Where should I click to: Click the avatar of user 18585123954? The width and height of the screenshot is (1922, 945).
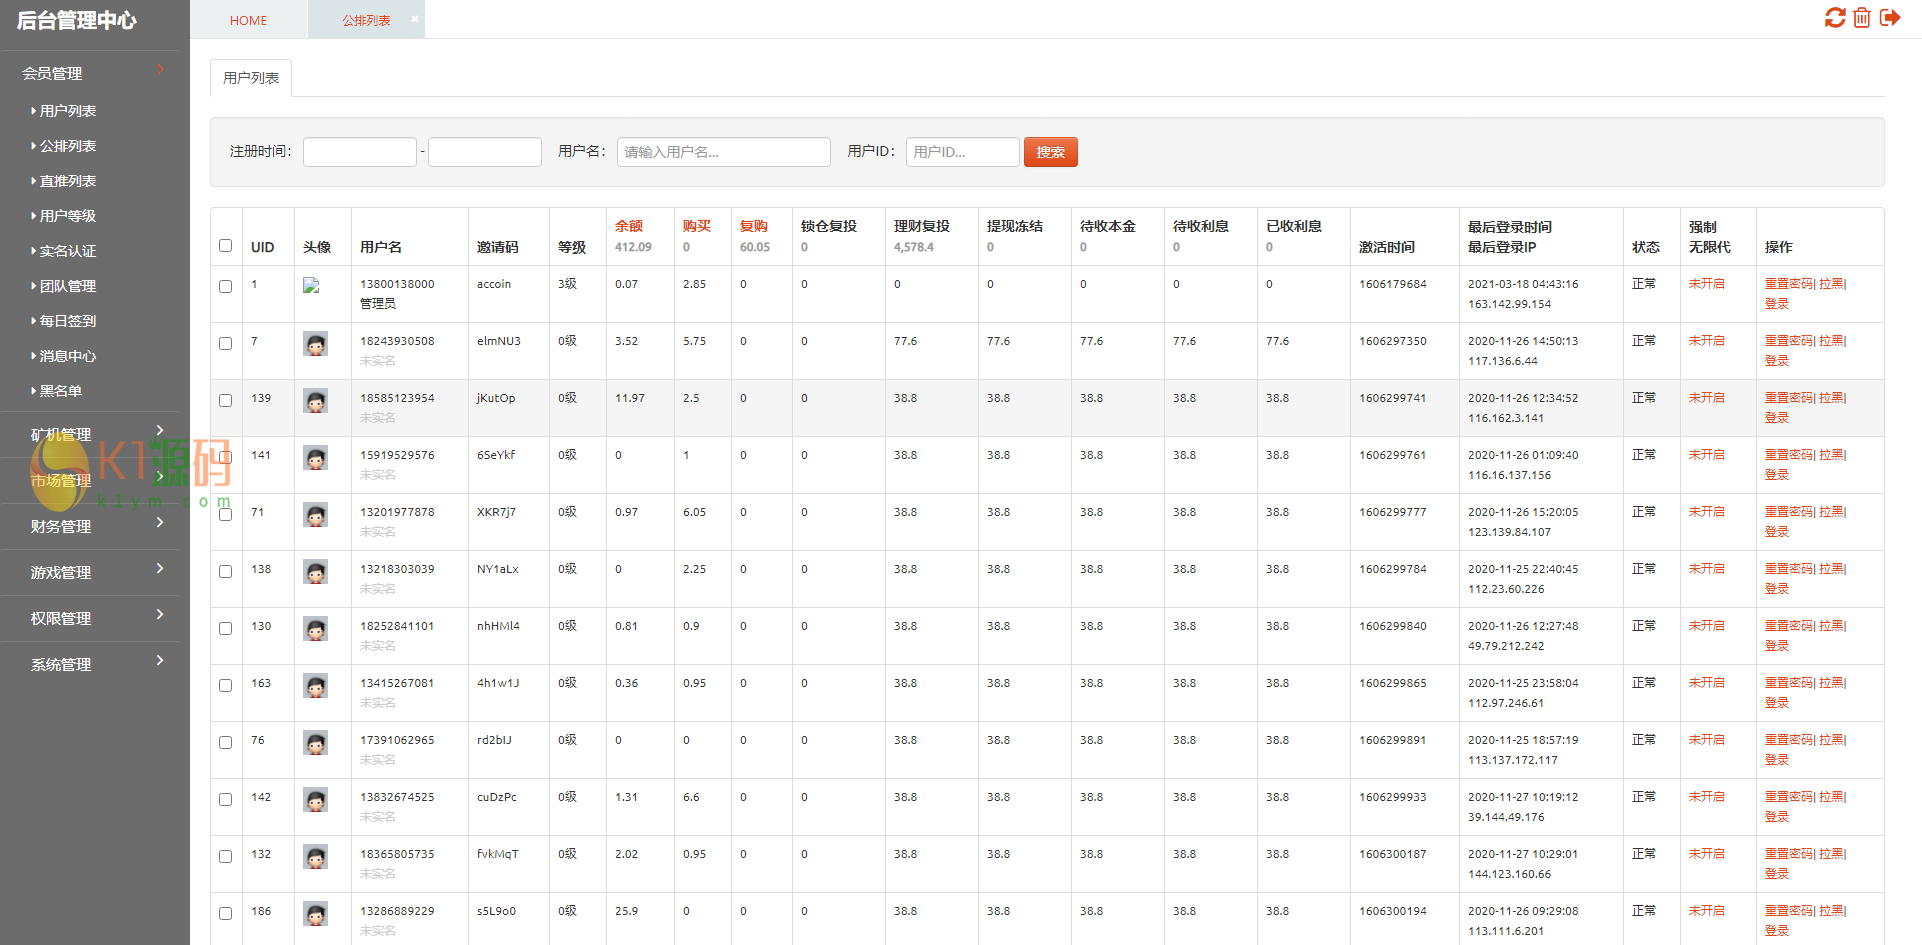coord(316,401)
